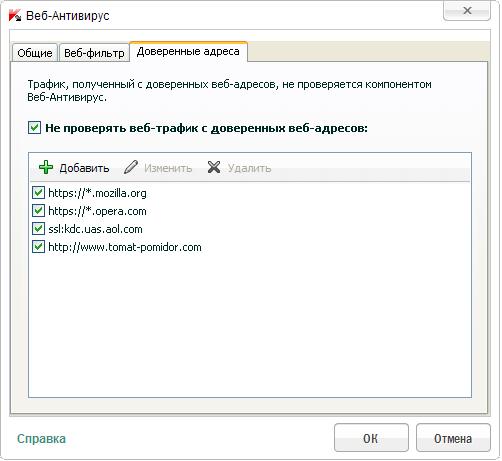Select the Доверенные адреса tab

point(188,52)
